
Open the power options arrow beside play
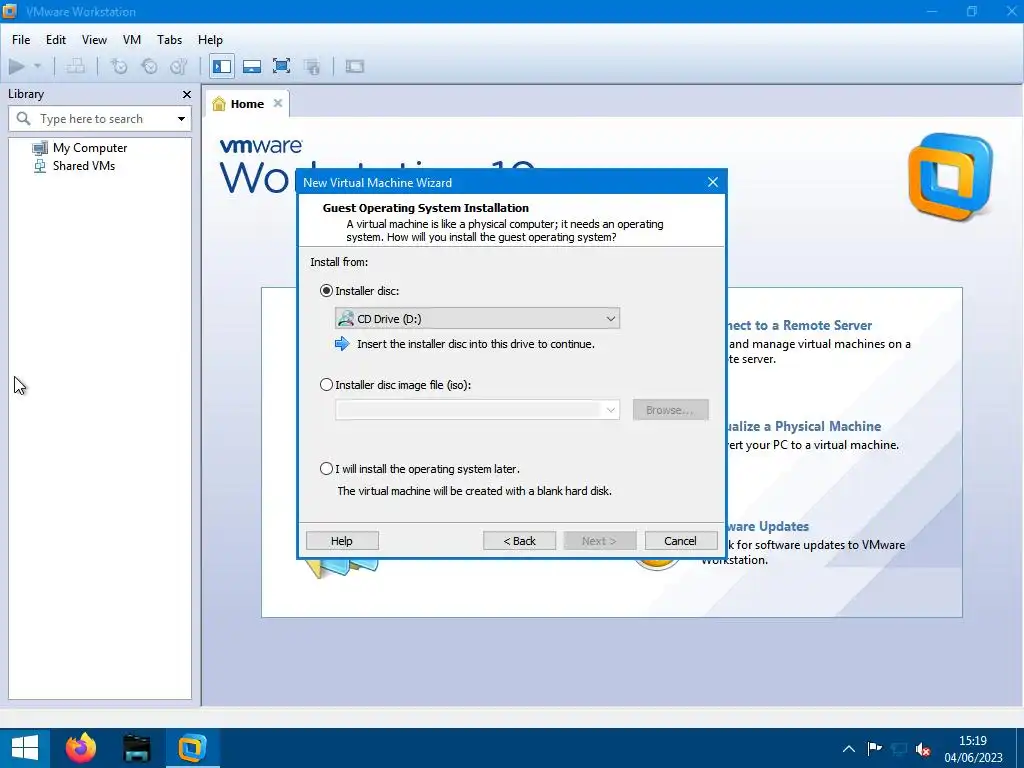click(37, 66)
